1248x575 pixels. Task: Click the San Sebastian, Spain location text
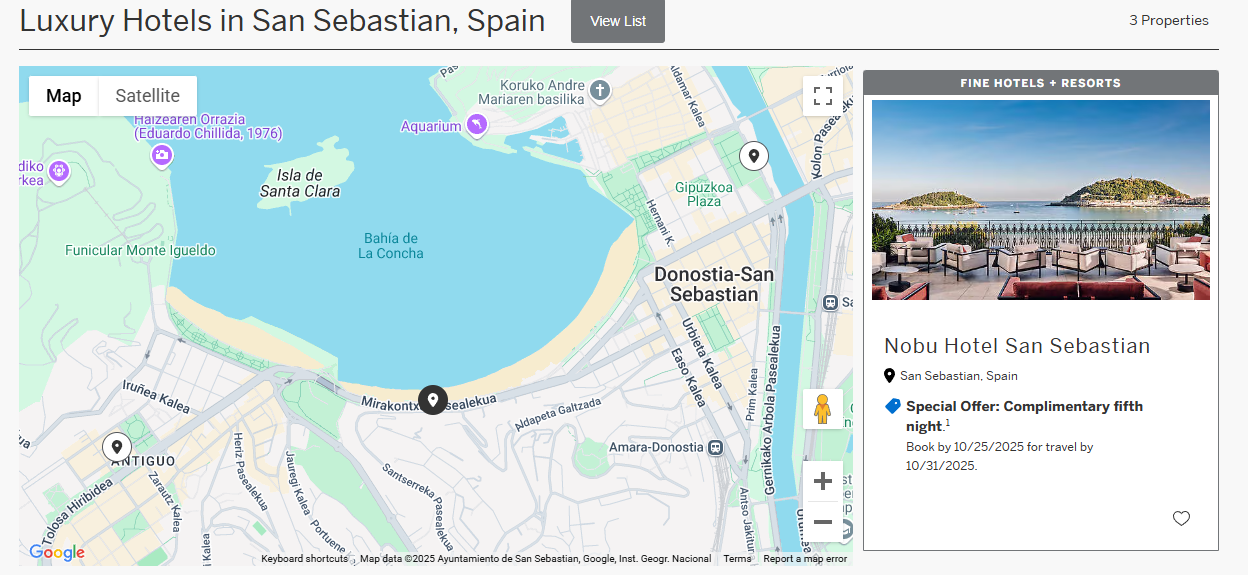click(x=959, y=376)
